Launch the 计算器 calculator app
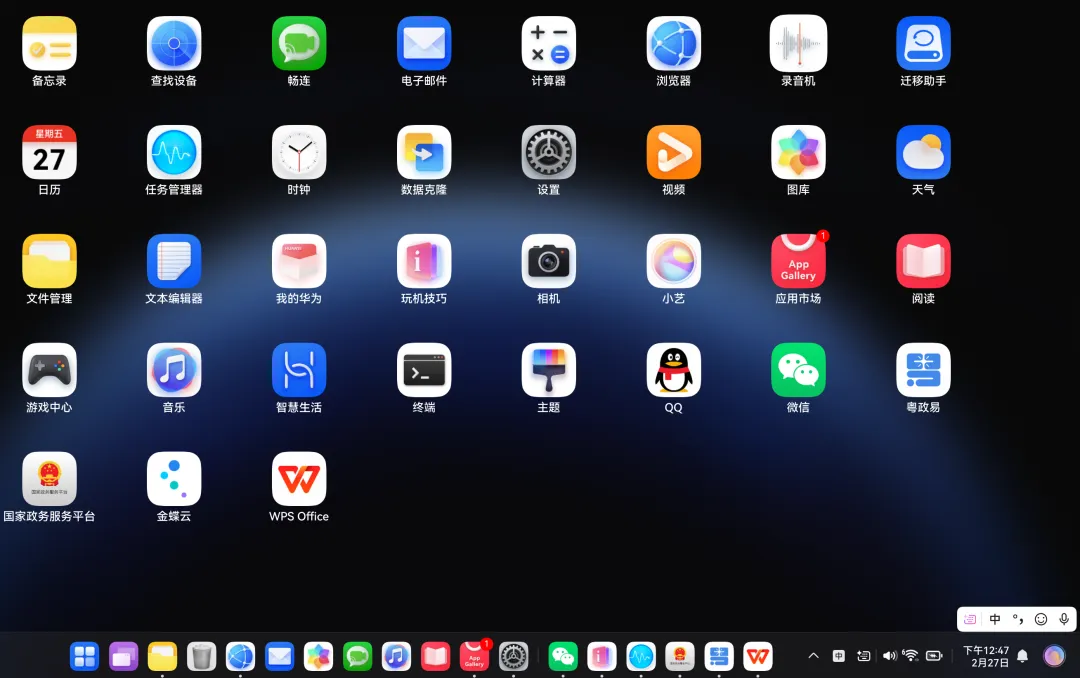 548,43
